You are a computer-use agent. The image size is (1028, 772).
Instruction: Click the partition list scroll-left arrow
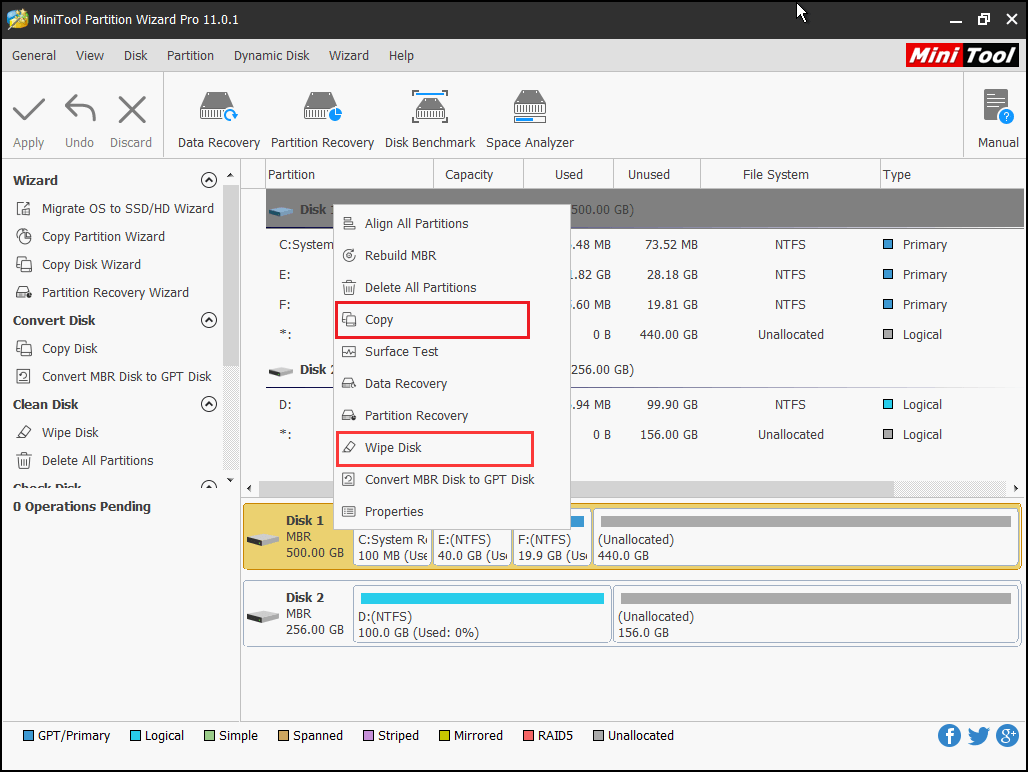249,488
